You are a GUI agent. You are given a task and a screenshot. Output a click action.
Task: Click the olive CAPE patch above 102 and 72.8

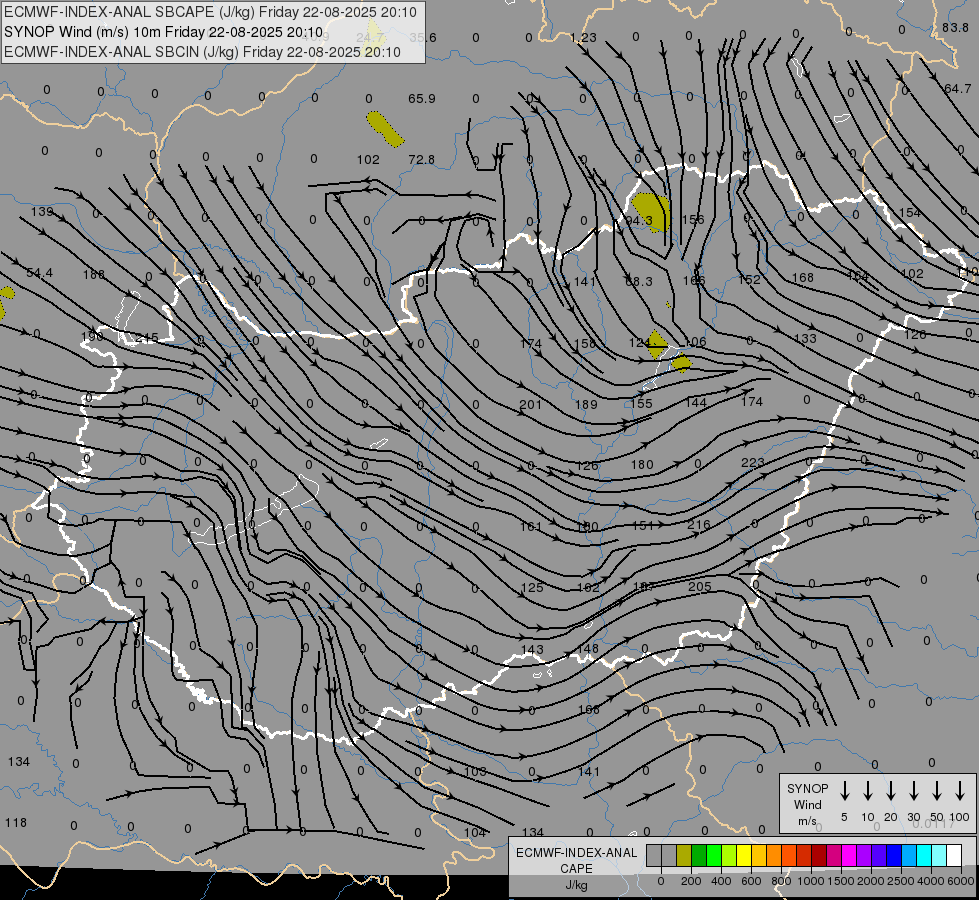[384, 129]
